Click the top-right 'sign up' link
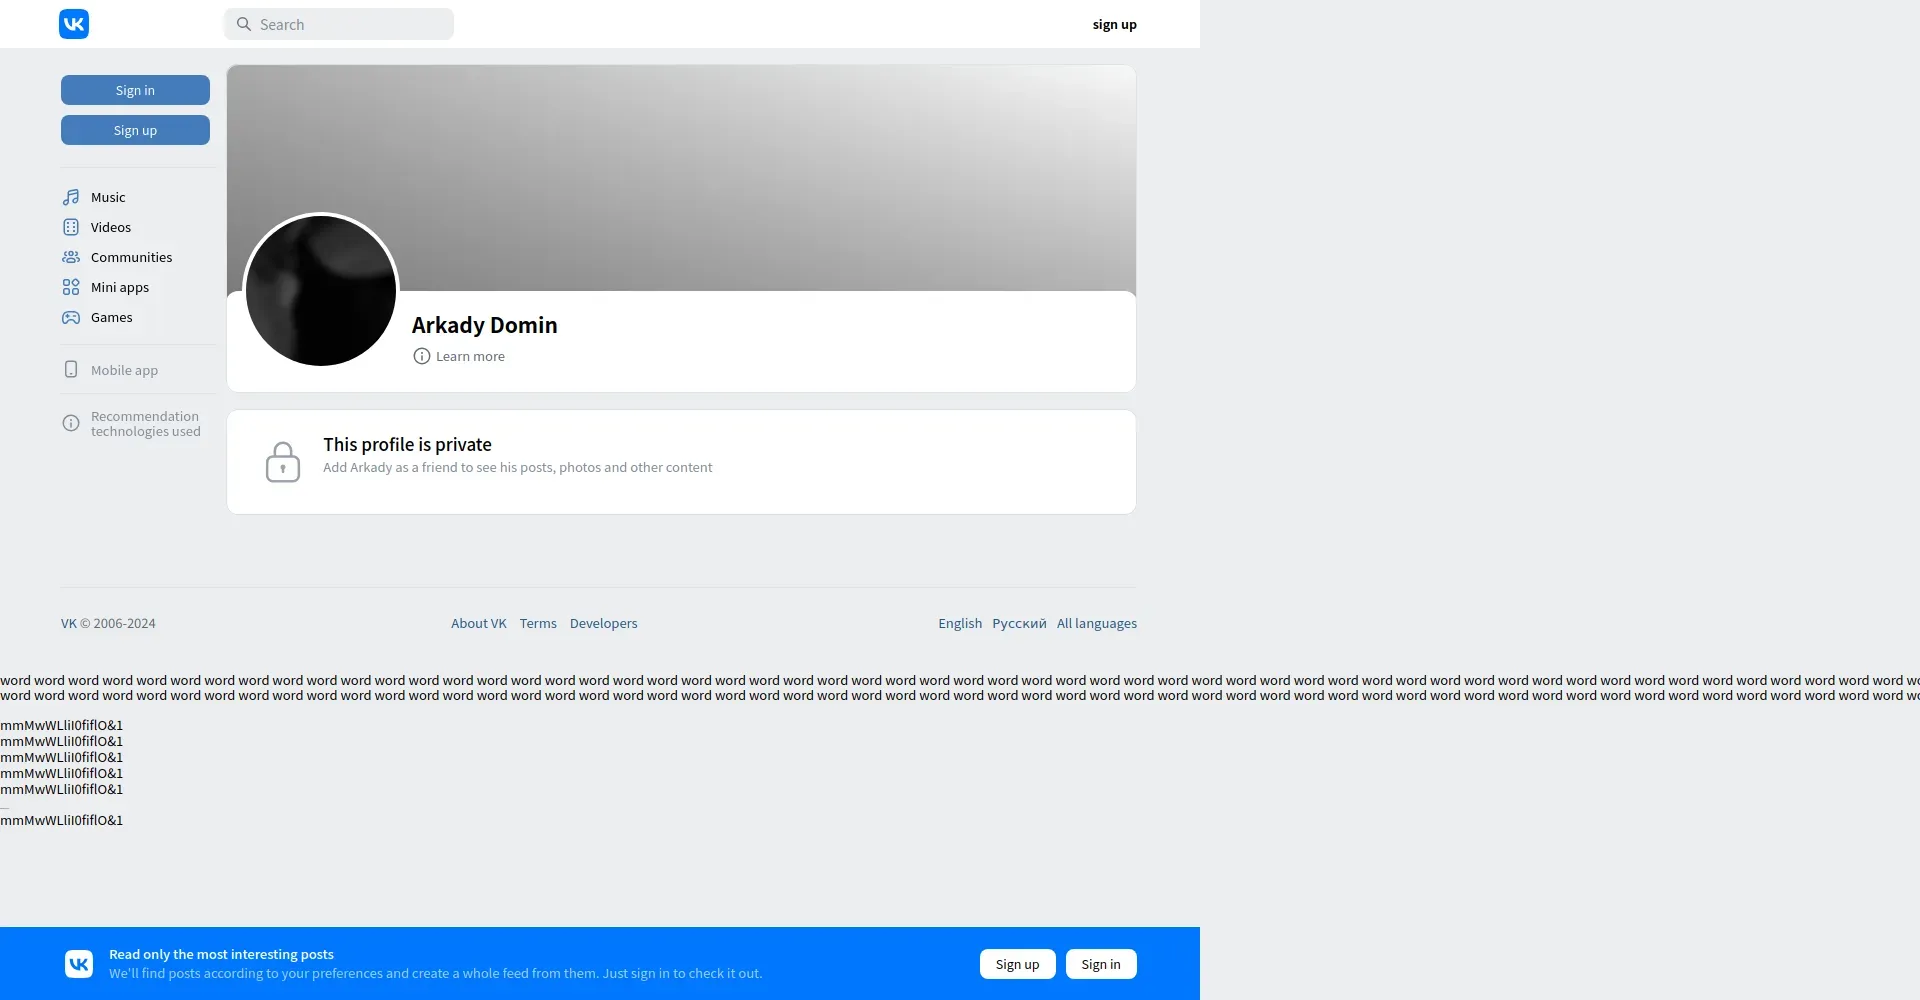1920x1000 pixels. (1114, 24)
